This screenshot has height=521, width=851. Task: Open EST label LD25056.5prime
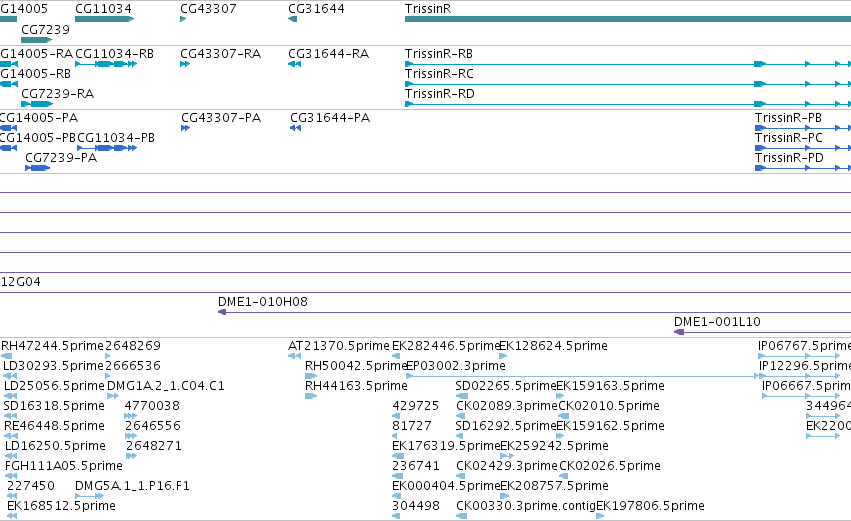click(x=54, y=386)
